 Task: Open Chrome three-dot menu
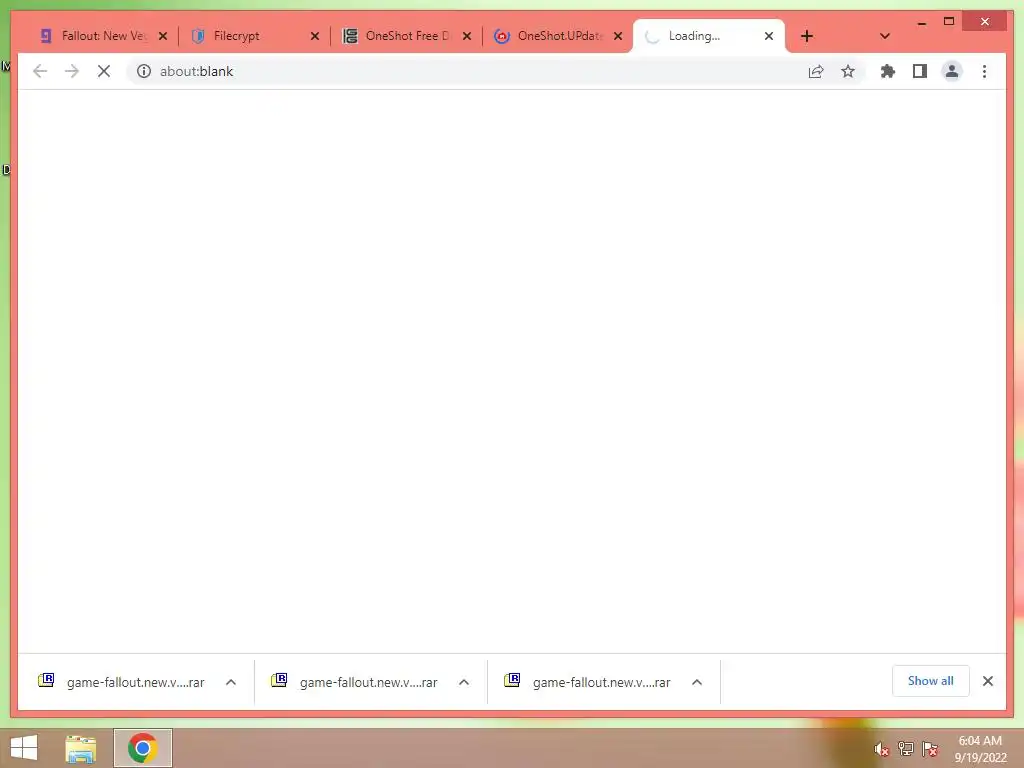(984, 71)
